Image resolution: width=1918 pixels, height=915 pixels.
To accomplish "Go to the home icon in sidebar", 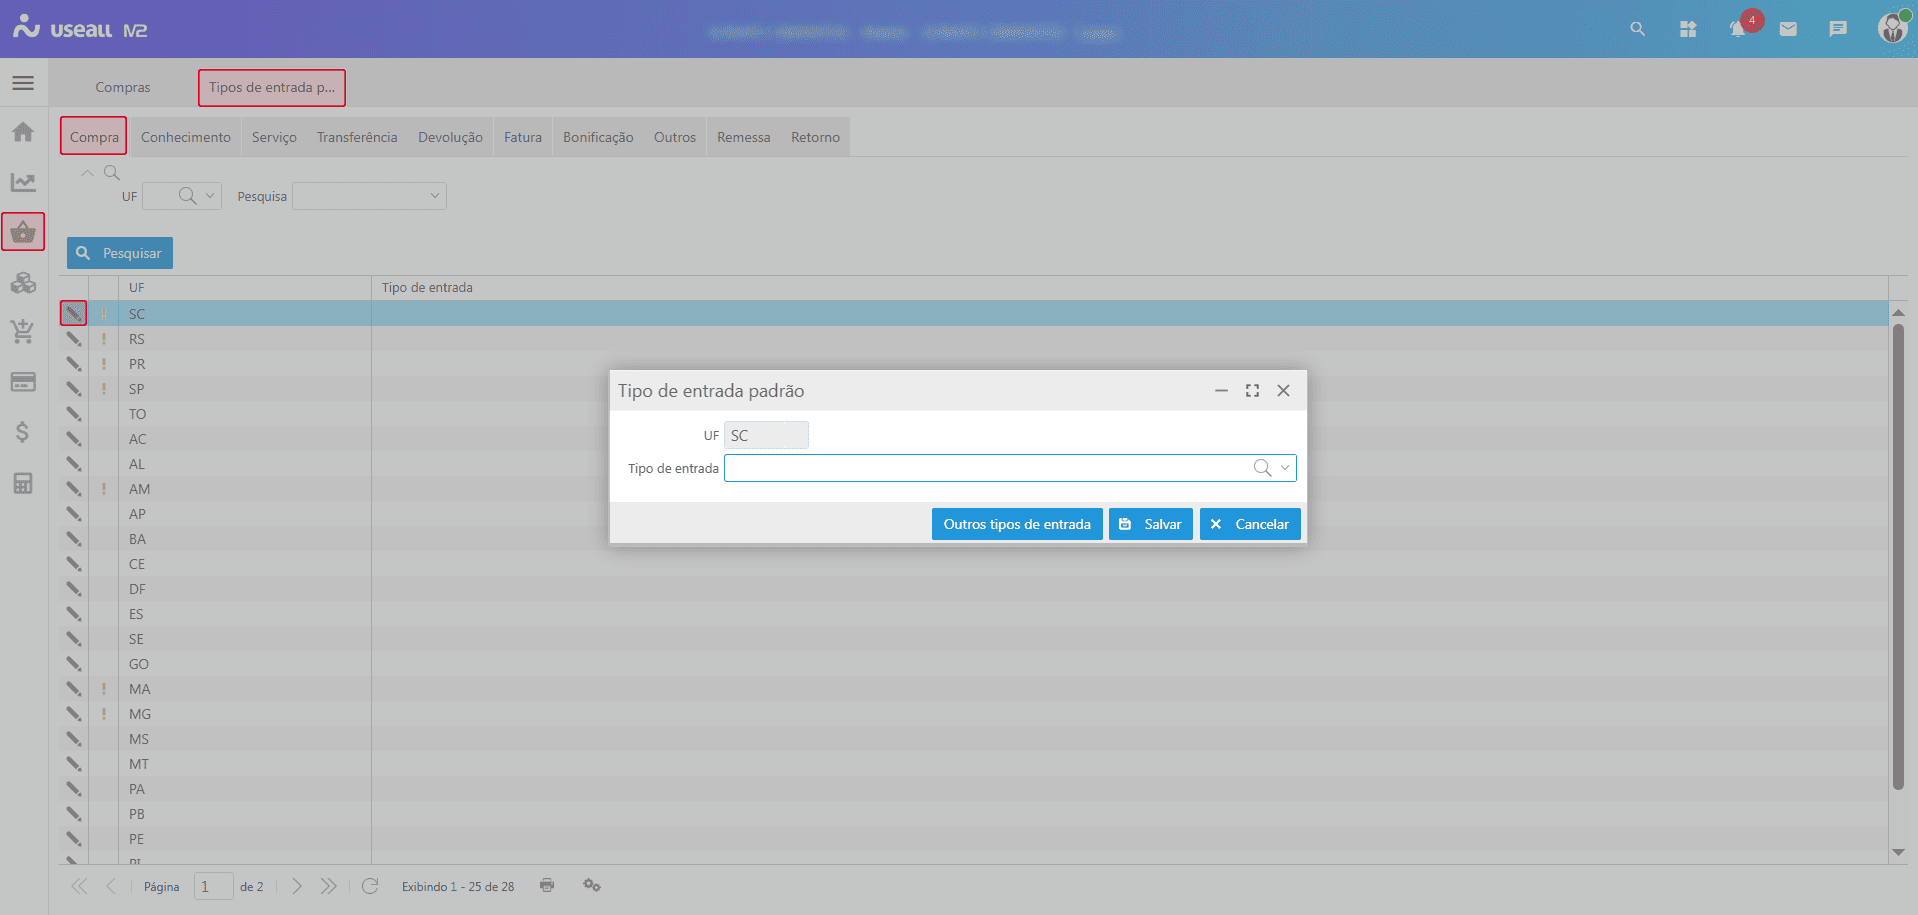I will pyautogui.click(x=23, y=132).
